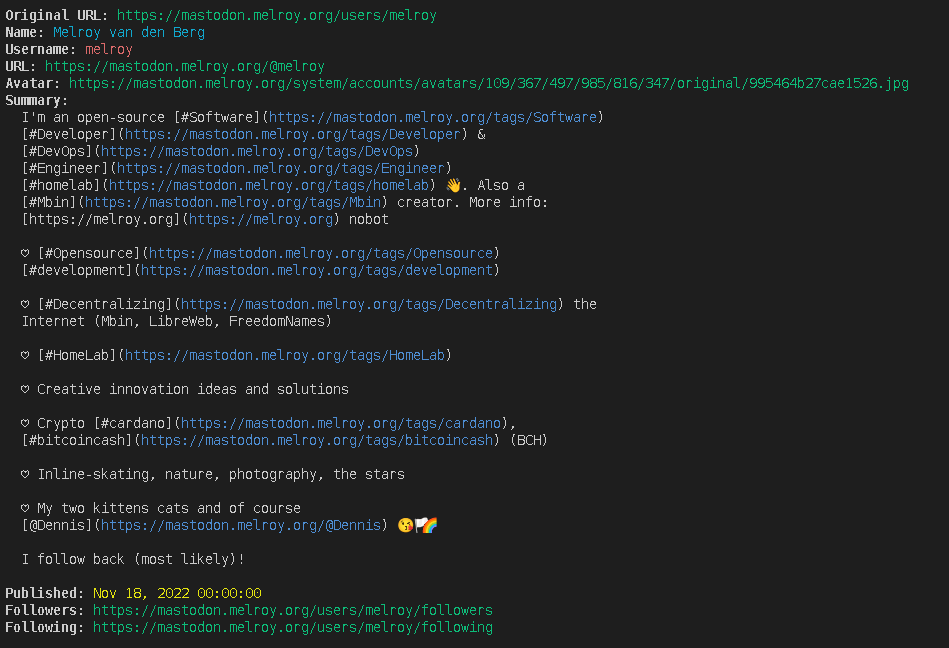Click the text I follow back (most likely)!
This screenshot has width=949, height=648.
click(x=133, y=558)
